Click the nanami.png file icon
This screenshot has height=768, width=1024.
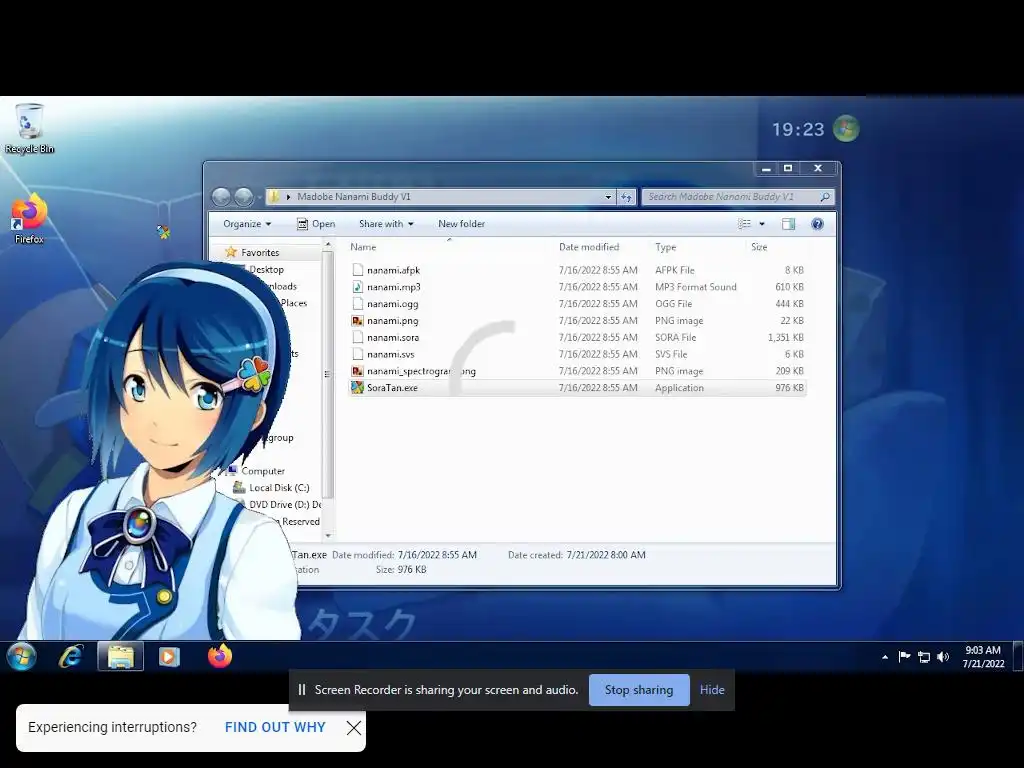[357, 321]
